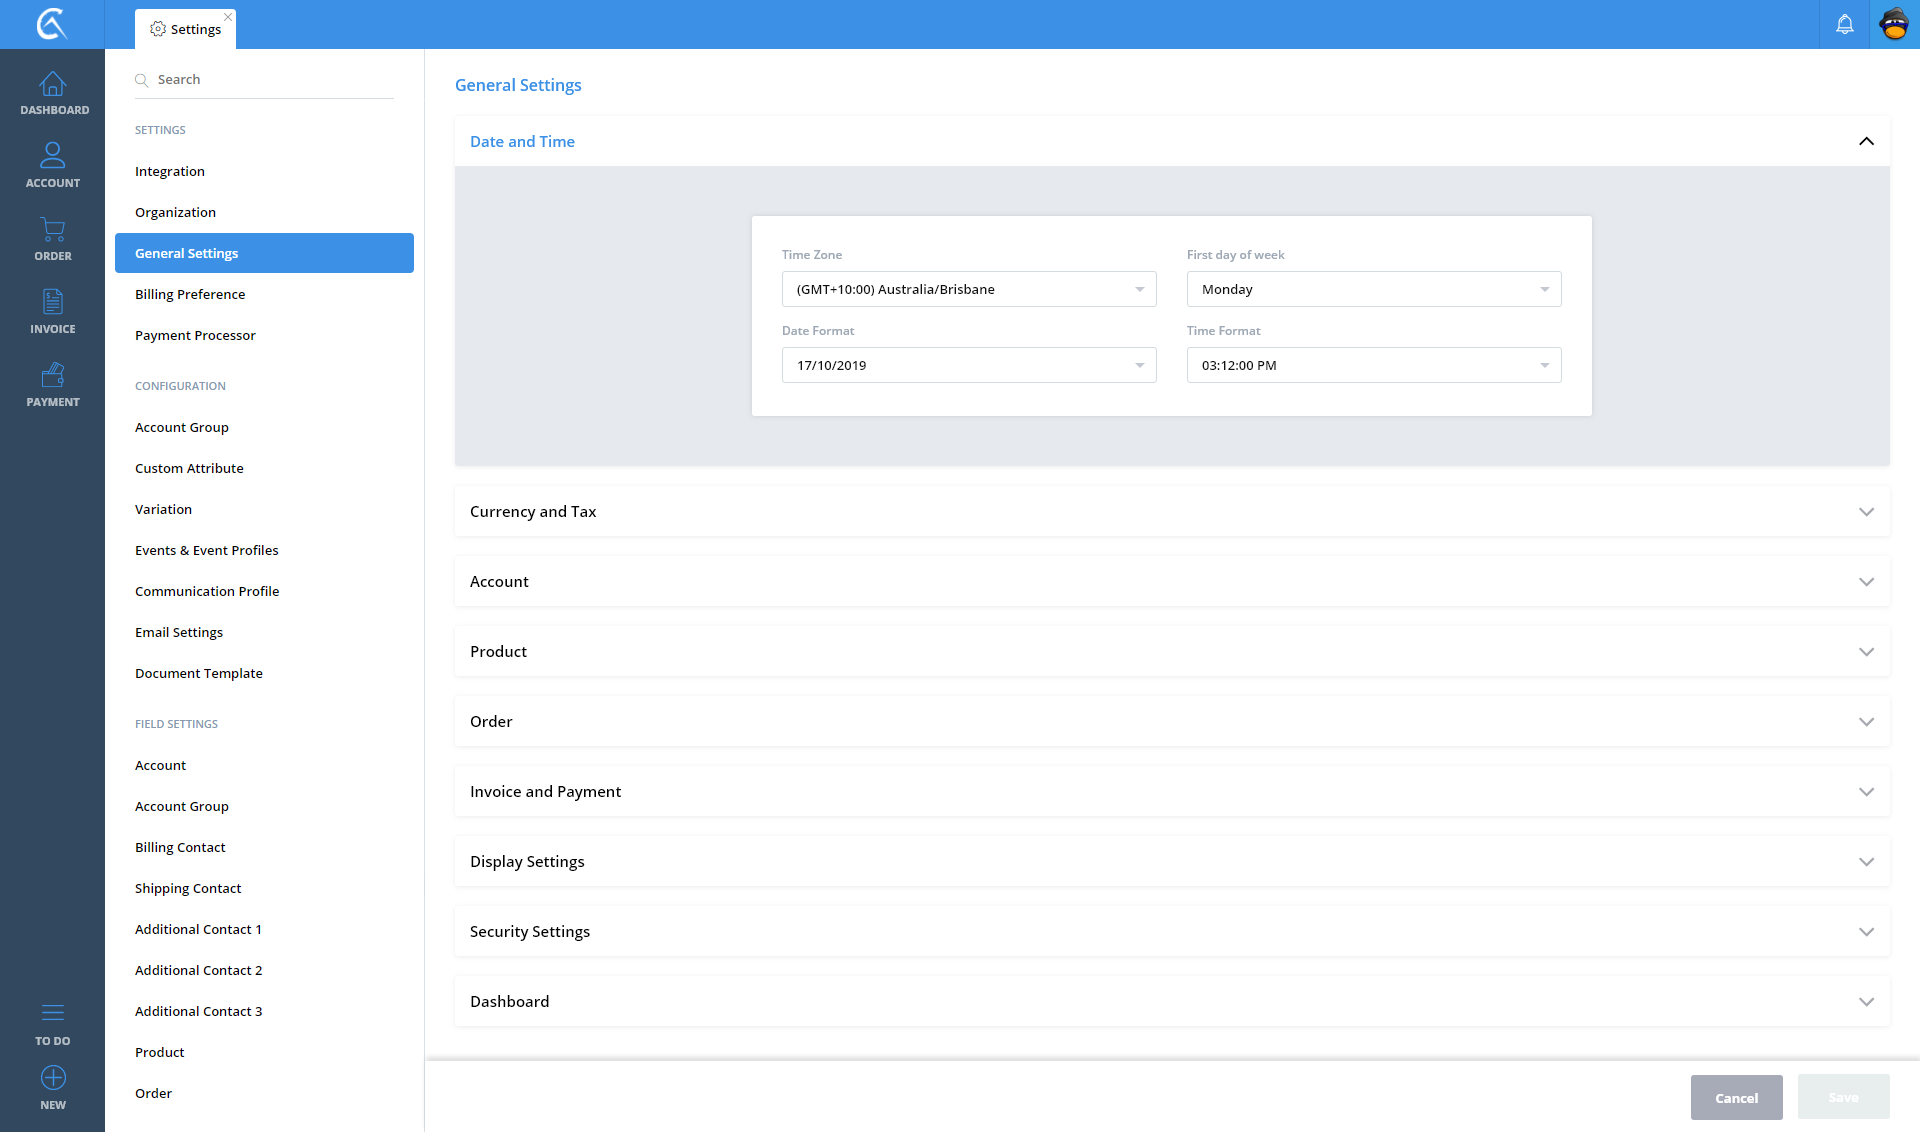This screenshot has height=1132, width=1920.
Task: Open the Dashboard home icon
Action: point(53,85)
